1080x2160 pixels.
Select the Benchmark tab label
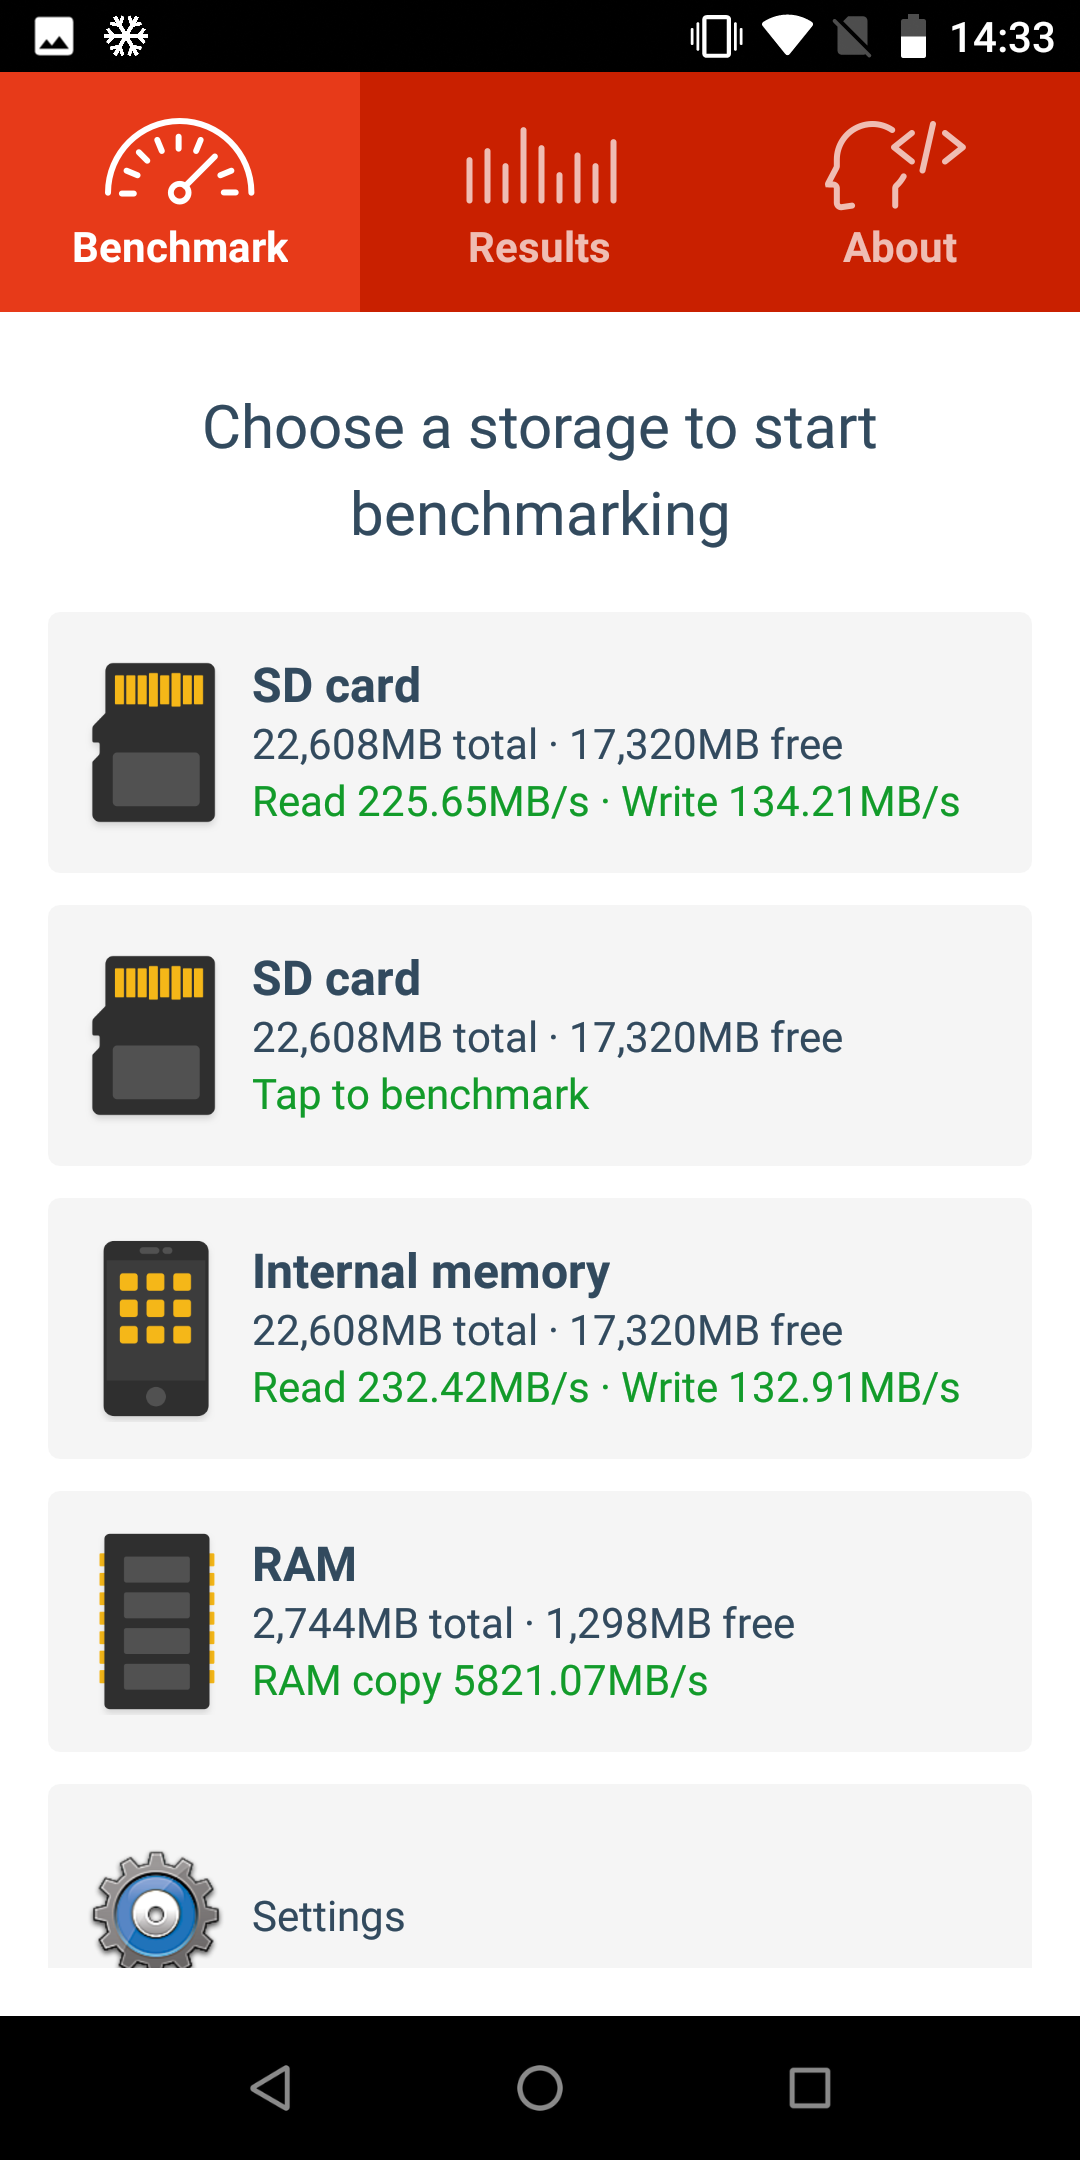[x=180, y=247]
